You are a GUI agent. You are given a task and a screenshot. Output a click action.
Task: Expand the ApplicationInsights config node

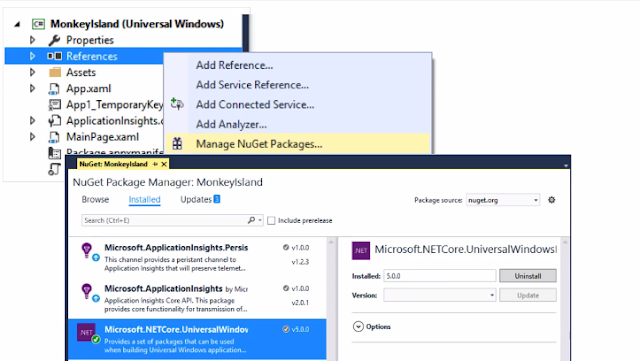coord(32,120)
